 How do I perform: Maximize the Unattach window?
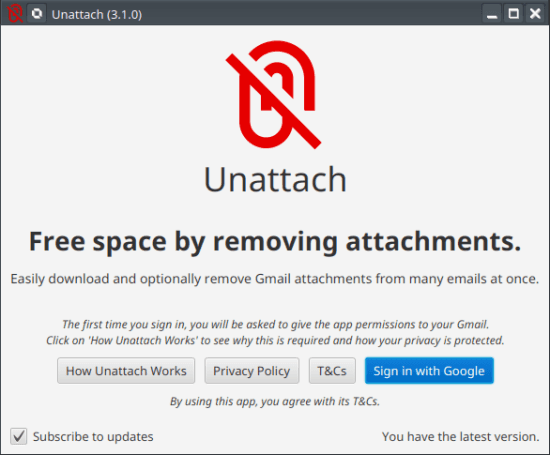pos(514,14)
